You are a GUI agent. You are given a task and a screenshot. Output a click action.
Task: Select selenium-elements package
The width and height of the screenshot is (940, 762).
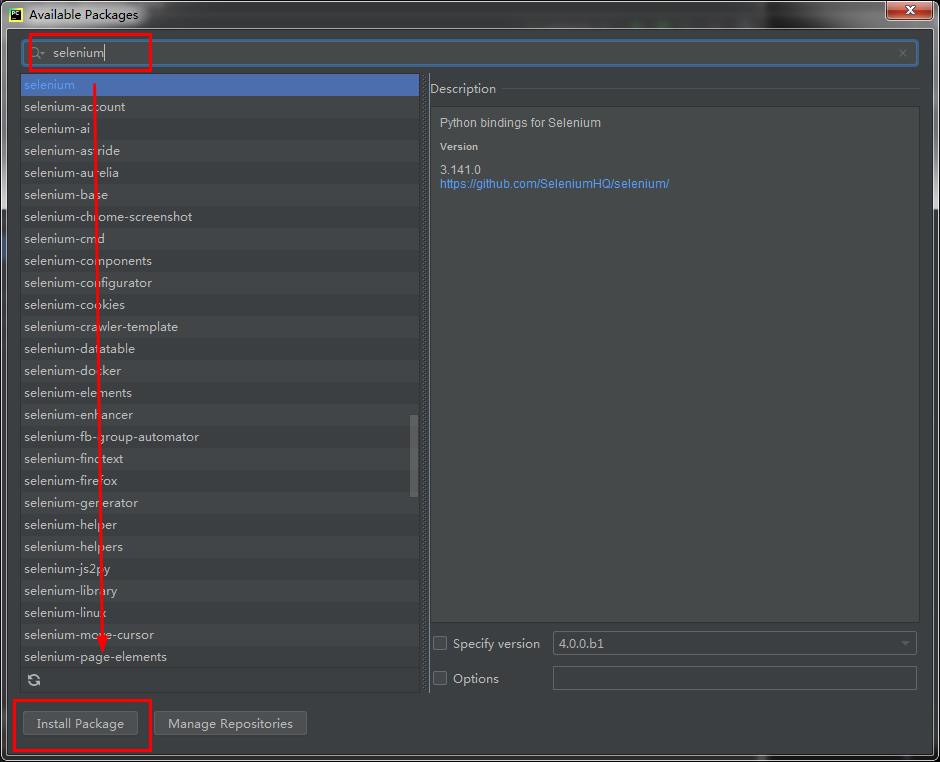(219, 393)
